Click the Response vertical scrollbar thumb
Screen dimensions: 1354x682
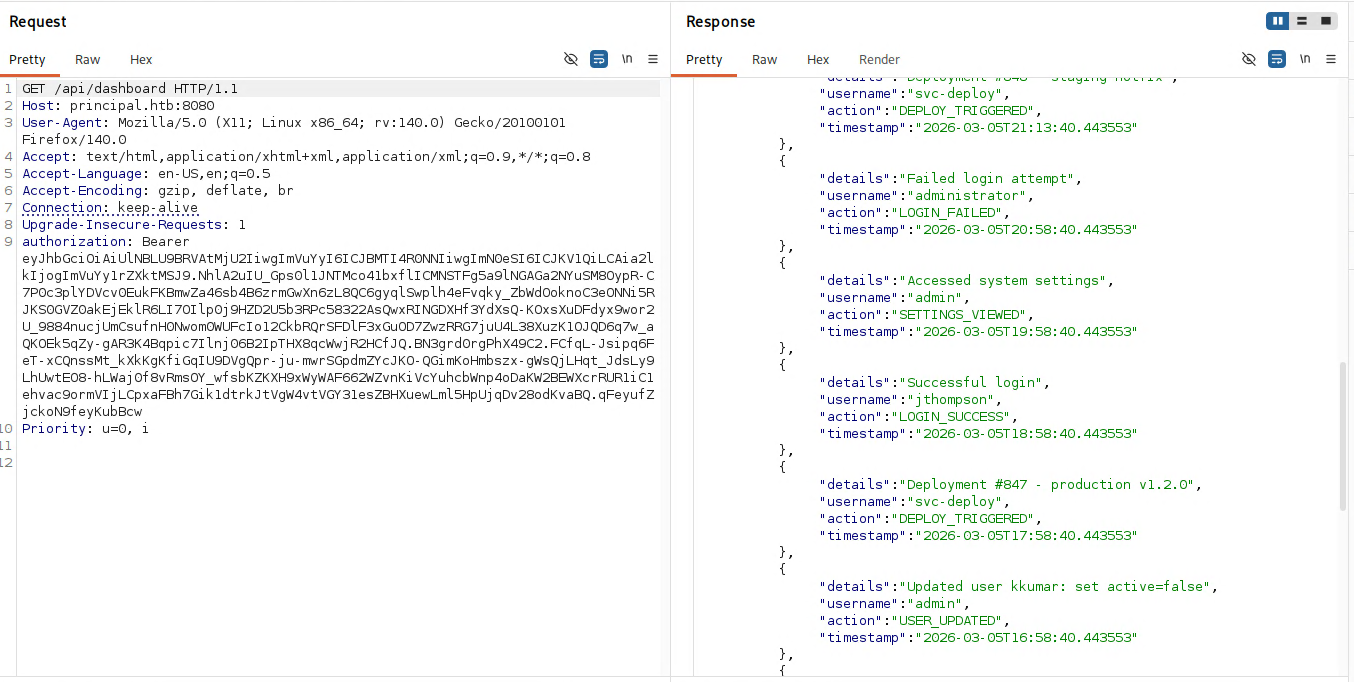point(1343,437)
